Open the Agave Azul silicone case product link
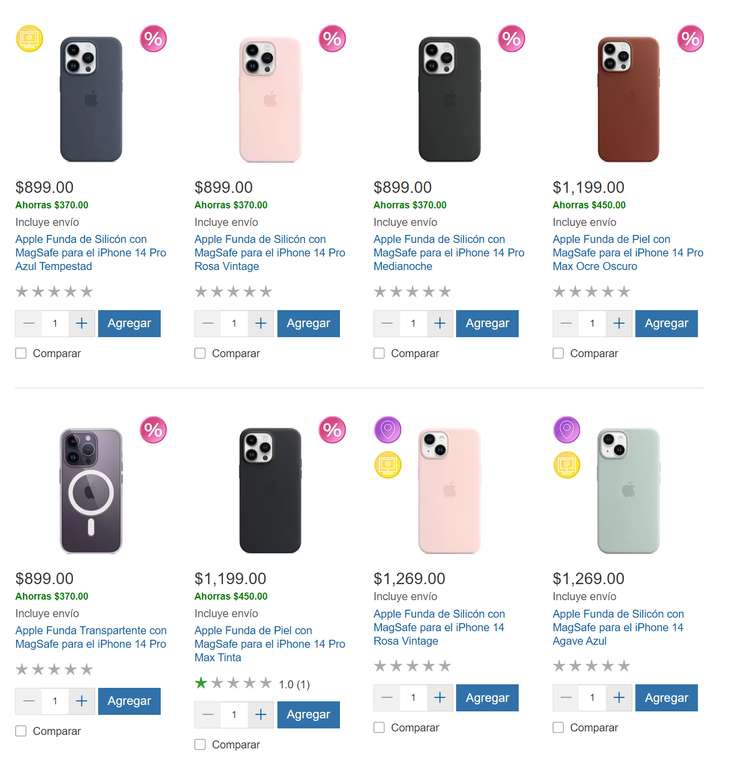This screenshot has width=744, height=768. coord(618,627)
